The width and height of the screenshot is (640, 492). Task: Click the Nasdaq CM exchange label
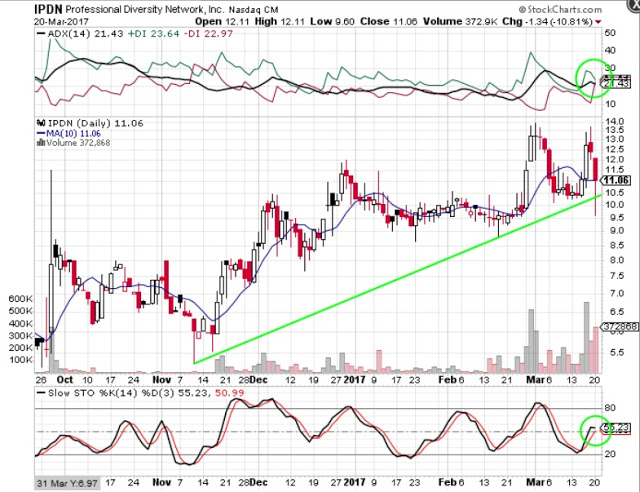pos(253,10)
